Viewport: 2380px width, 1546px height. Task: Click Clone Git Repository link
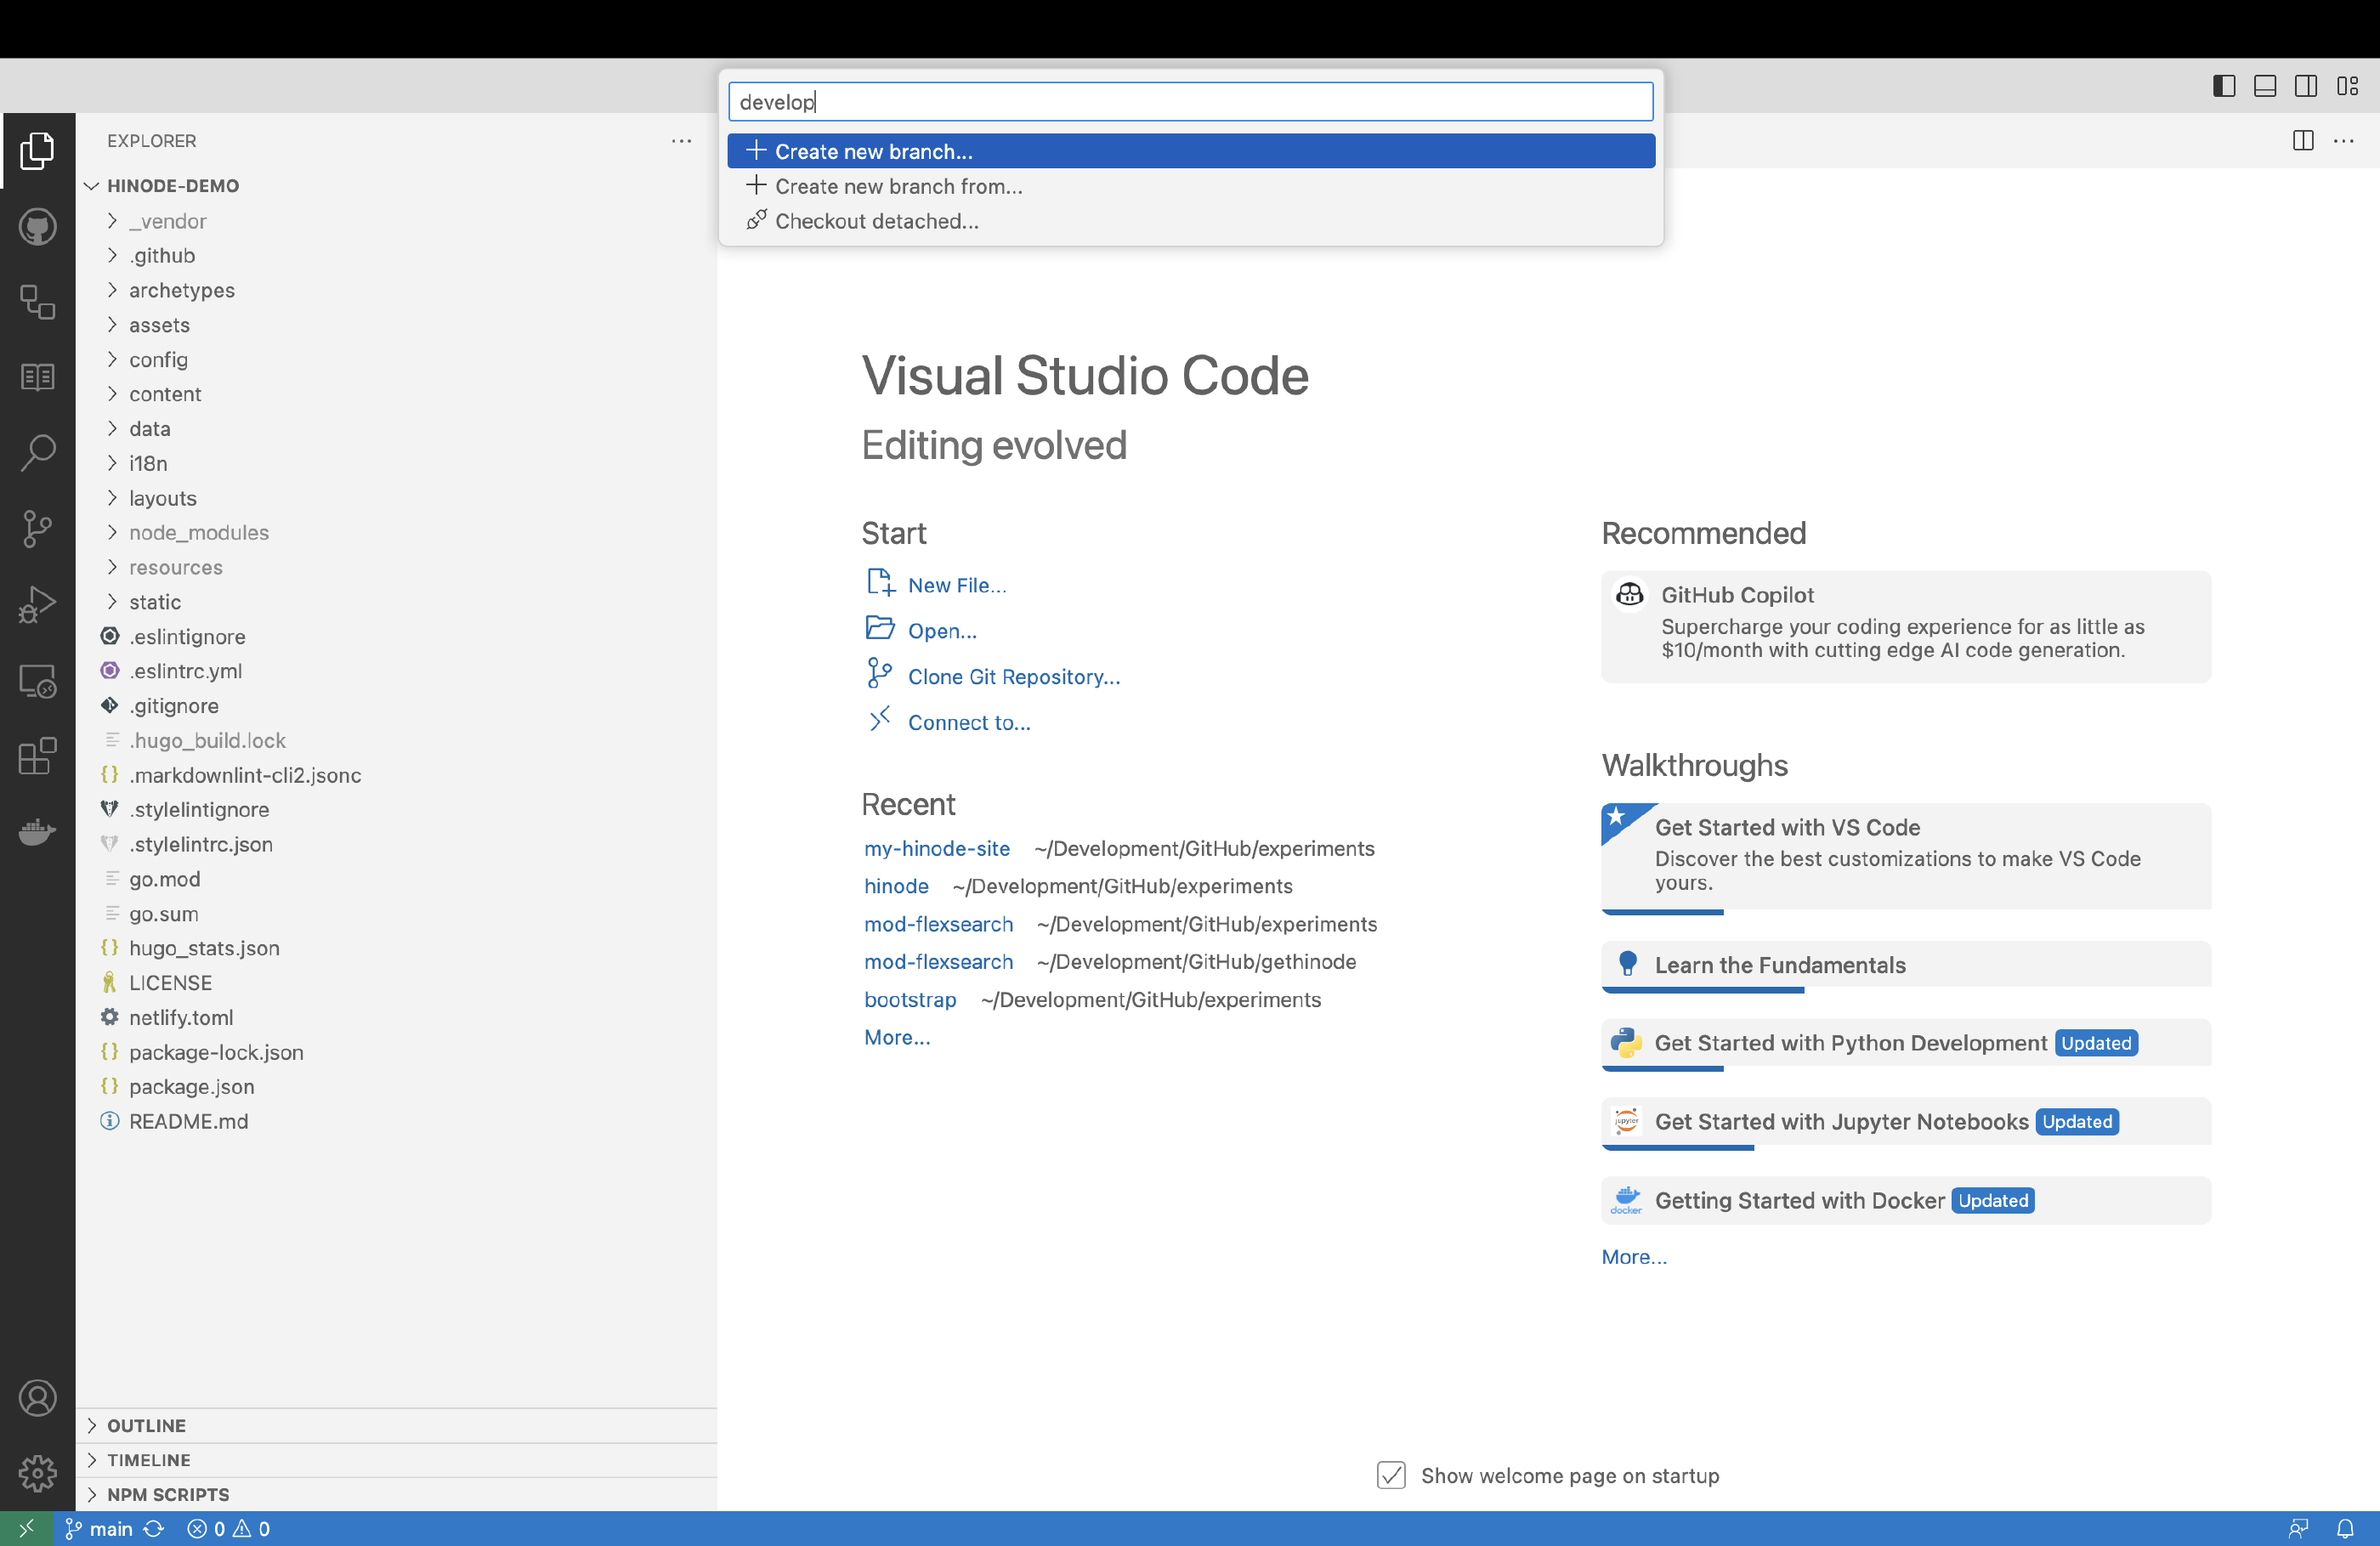point(1011,677)
